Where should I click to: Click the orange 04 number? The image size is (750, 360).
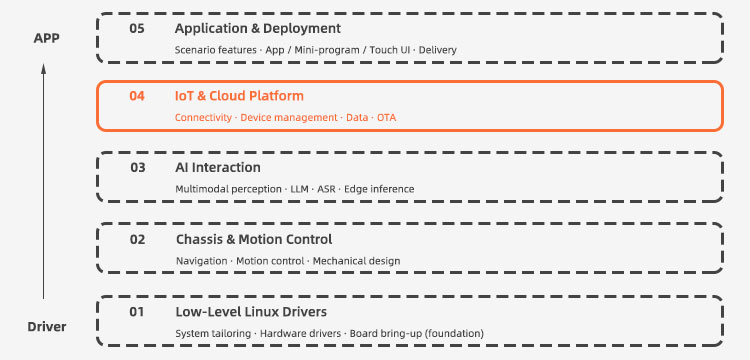[136, 96]
